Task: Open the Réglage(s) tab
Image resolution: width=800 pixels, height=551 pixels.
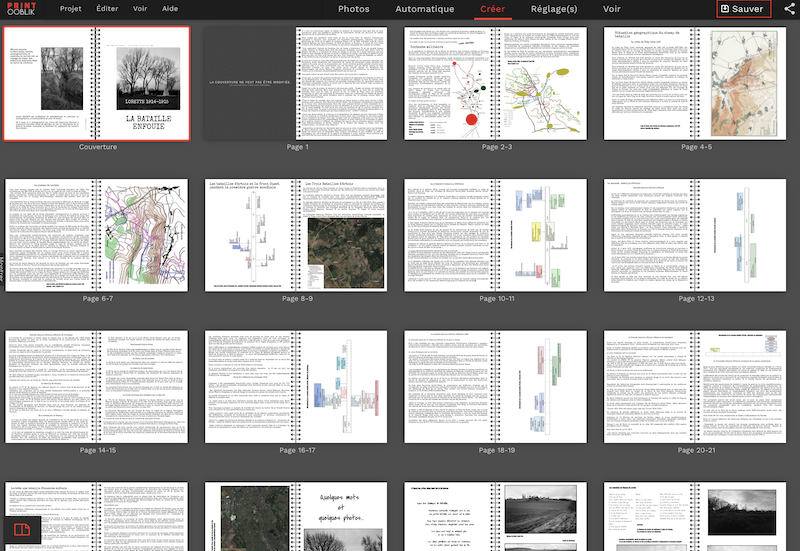Action: point(554,9)
